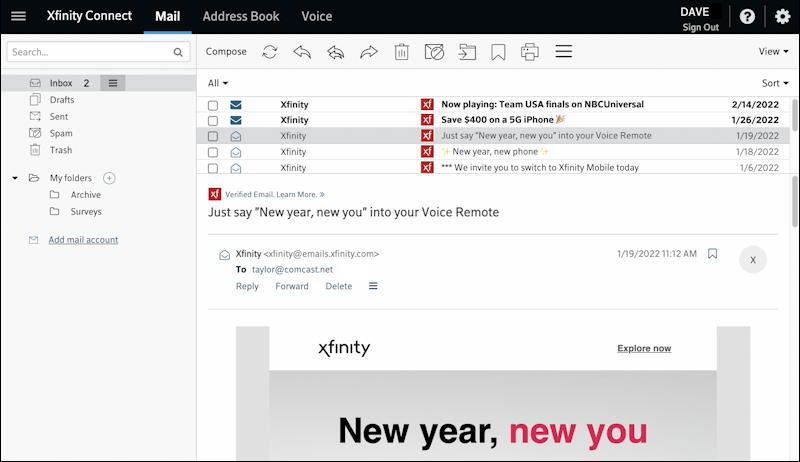
Task: Refresh the mailbox with the sync icon
Action: coord(270,52)
